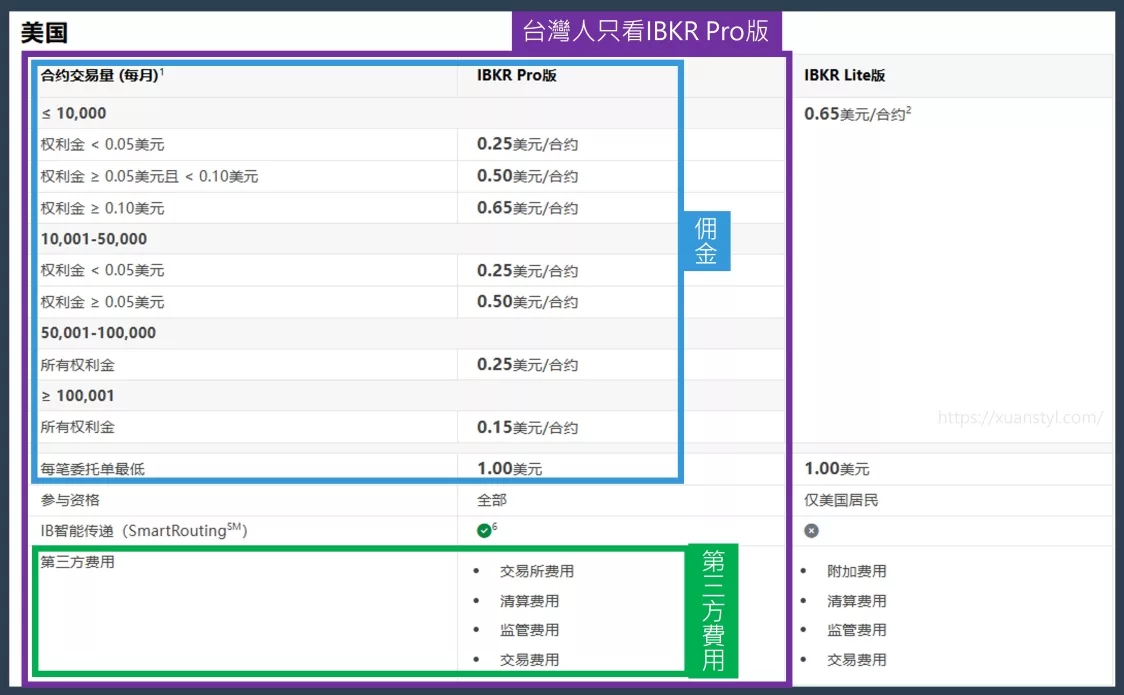Click 0.25美元/合约 in the 50,001-100,000 tier

[x=528, y=365]
